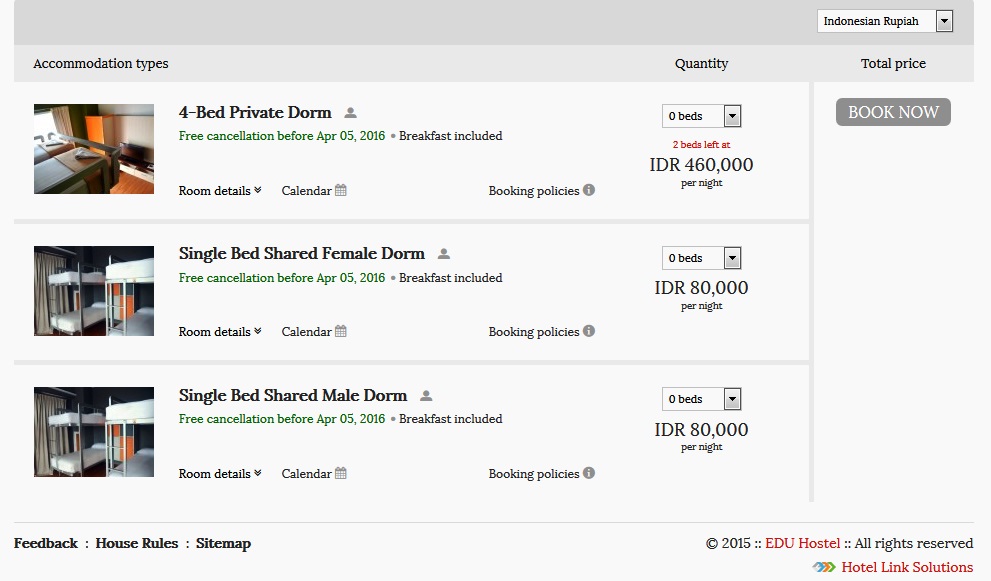The height and width of the screenshot is (581, 991).
Task: Click info icon beside 4-Bed Private Dorm policies
Action: [589, 190]
